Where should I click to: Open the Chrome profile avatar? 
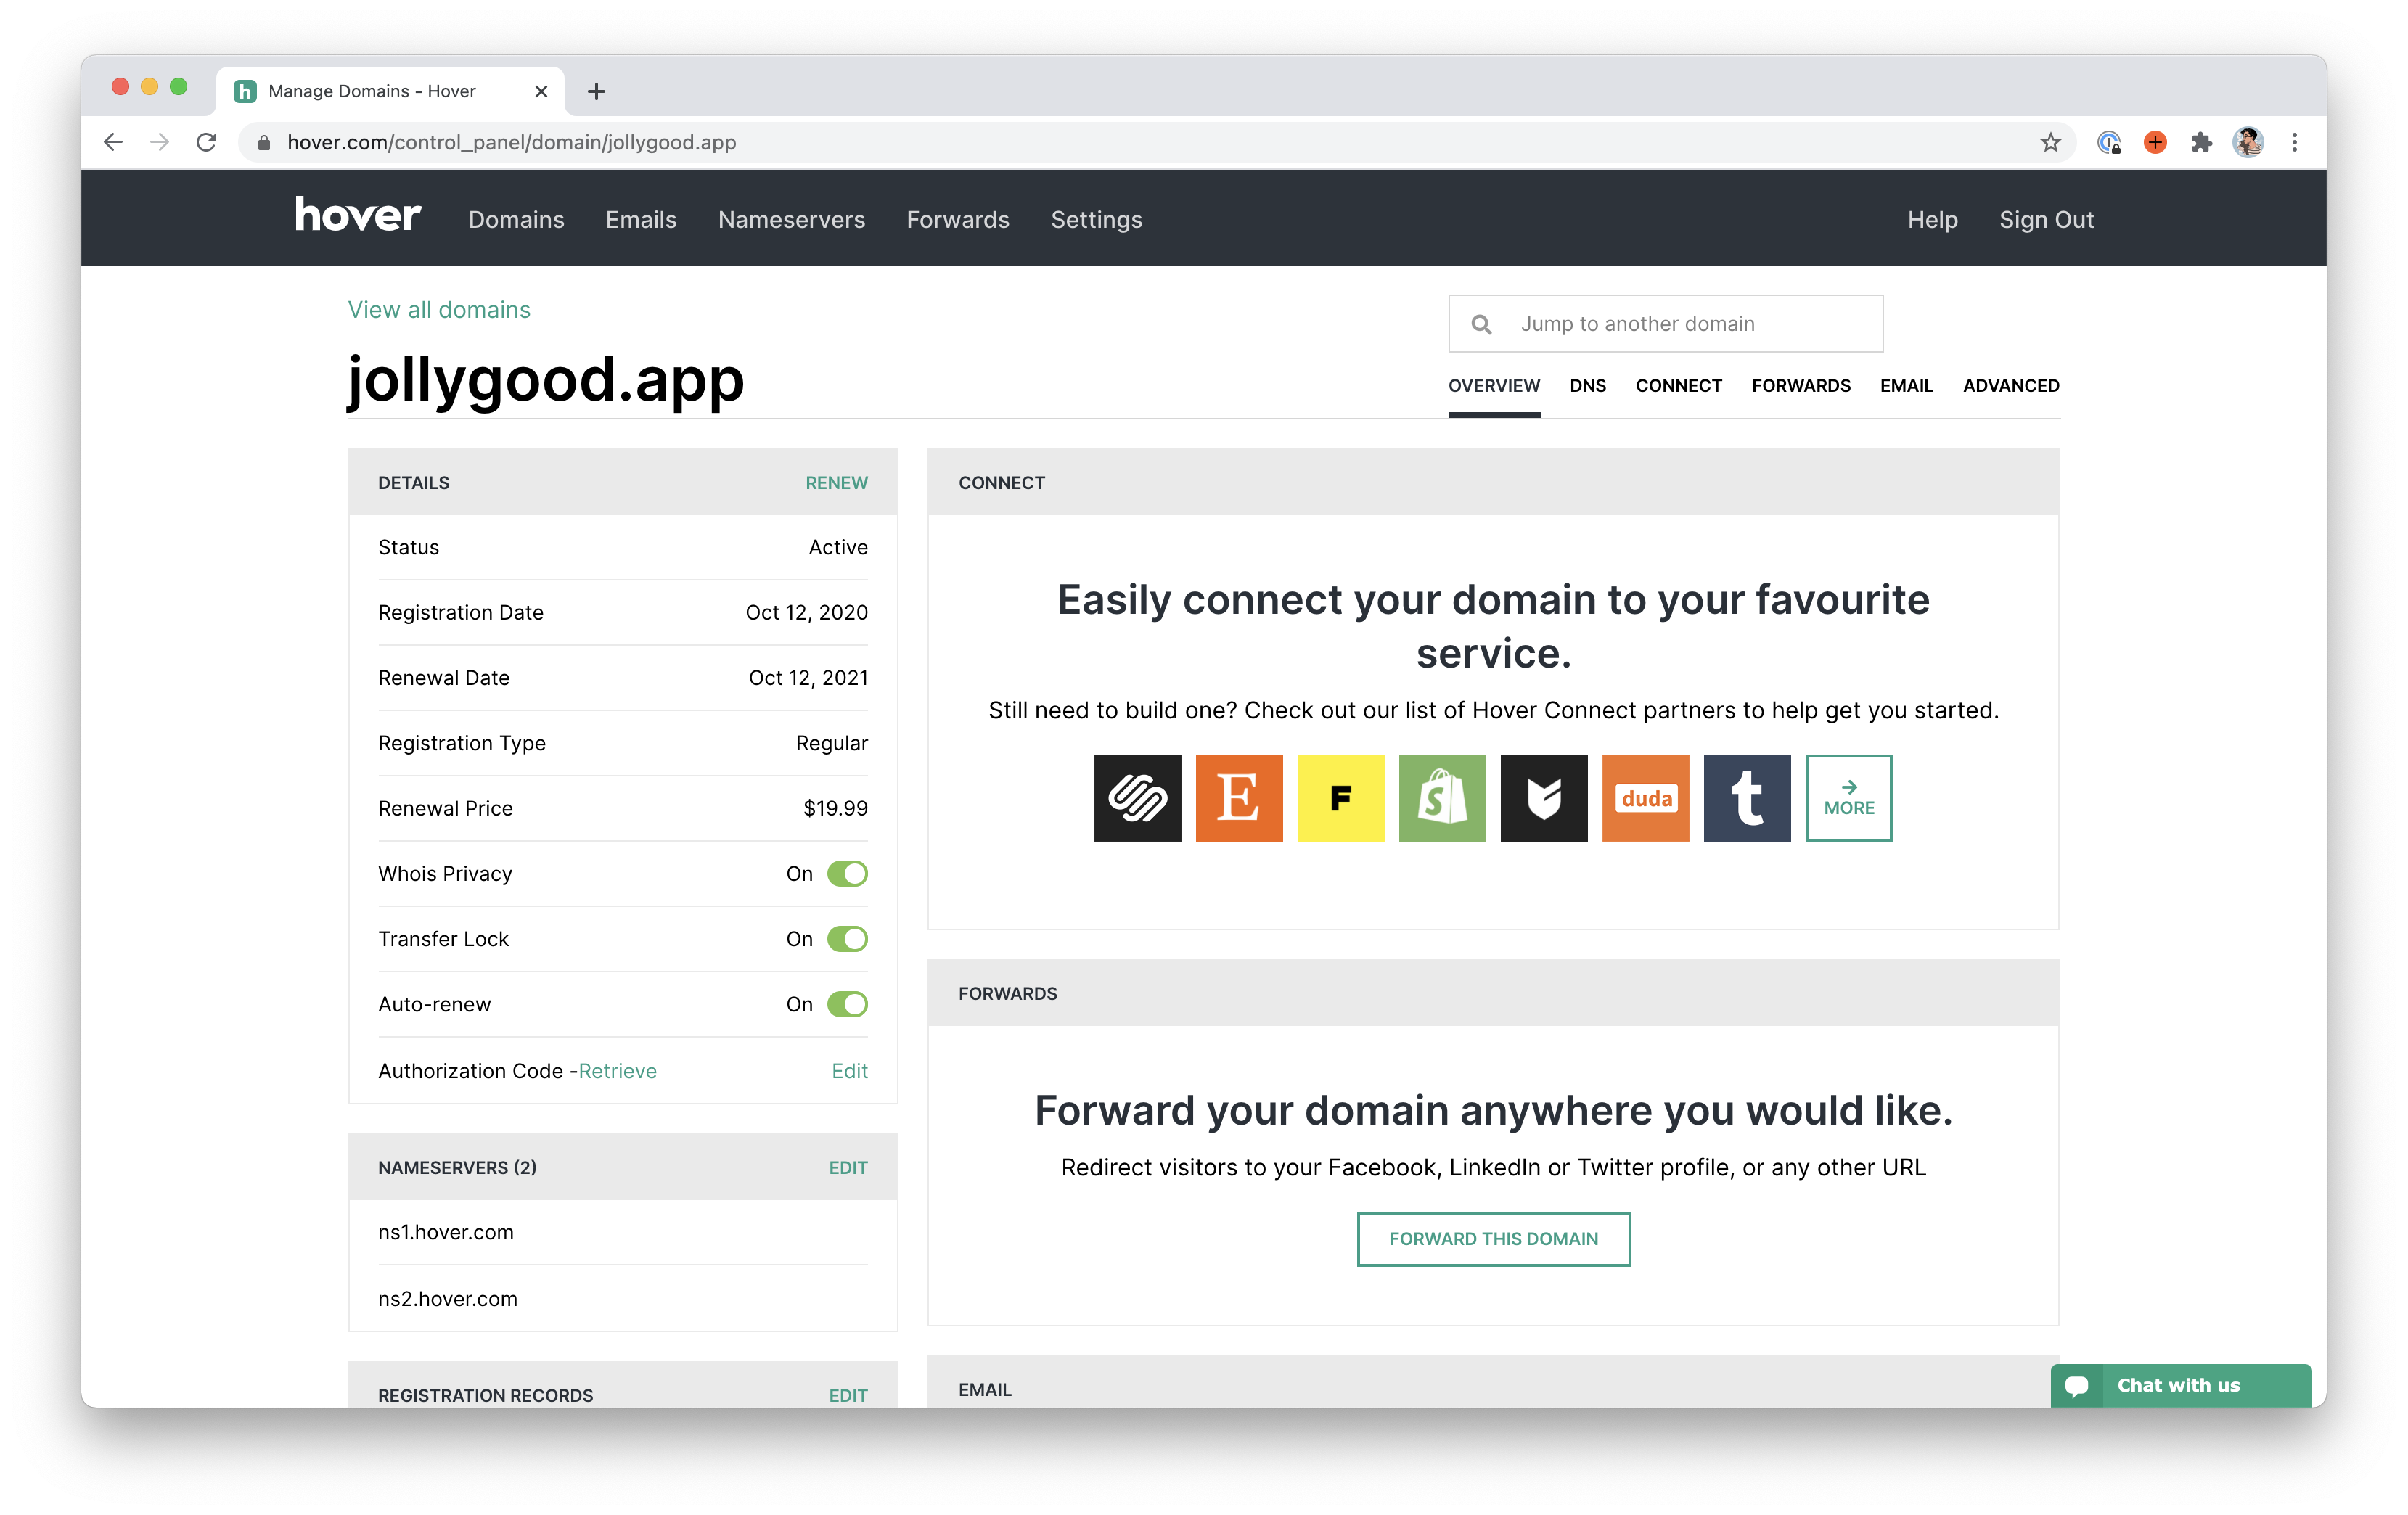pyautogui.click(x=2249, y=142)
